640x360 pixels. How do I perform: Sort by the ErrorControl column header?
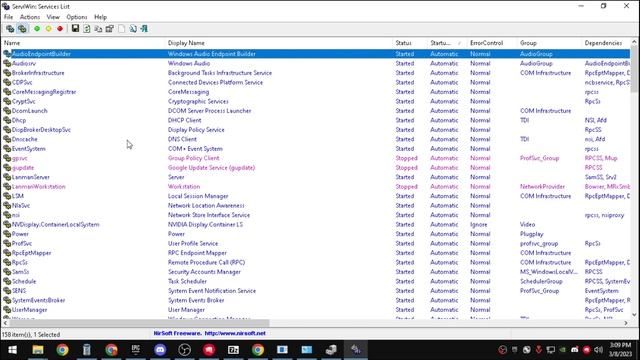[491, 43]
